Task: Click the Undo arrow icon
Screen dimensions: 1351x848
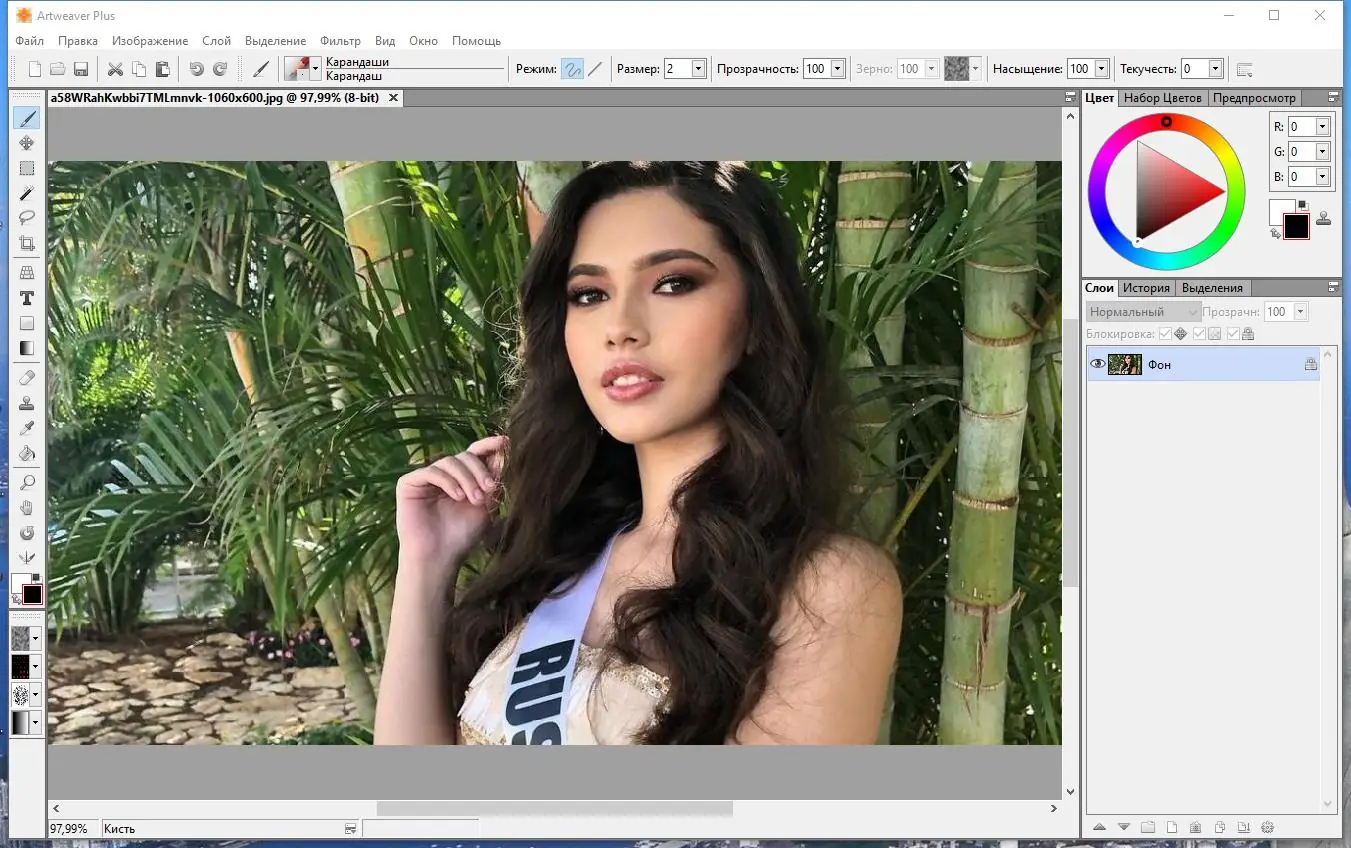Action: pyautogui.click(x=196, y=69)
